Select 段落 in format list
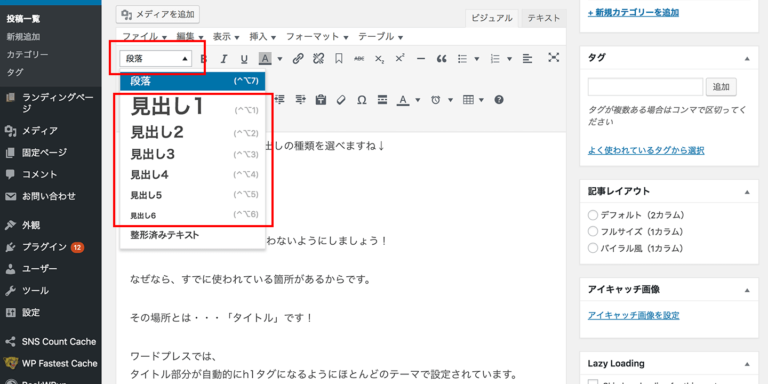Screen dimensions: 768x384 coord(192,81)
